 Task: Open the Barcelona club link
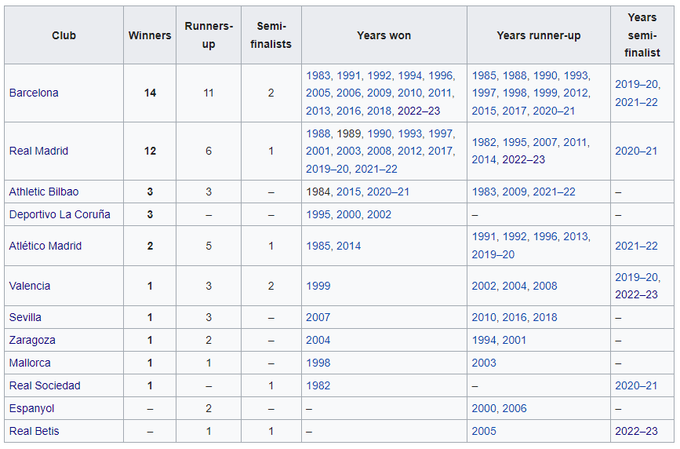pos(34,93)
